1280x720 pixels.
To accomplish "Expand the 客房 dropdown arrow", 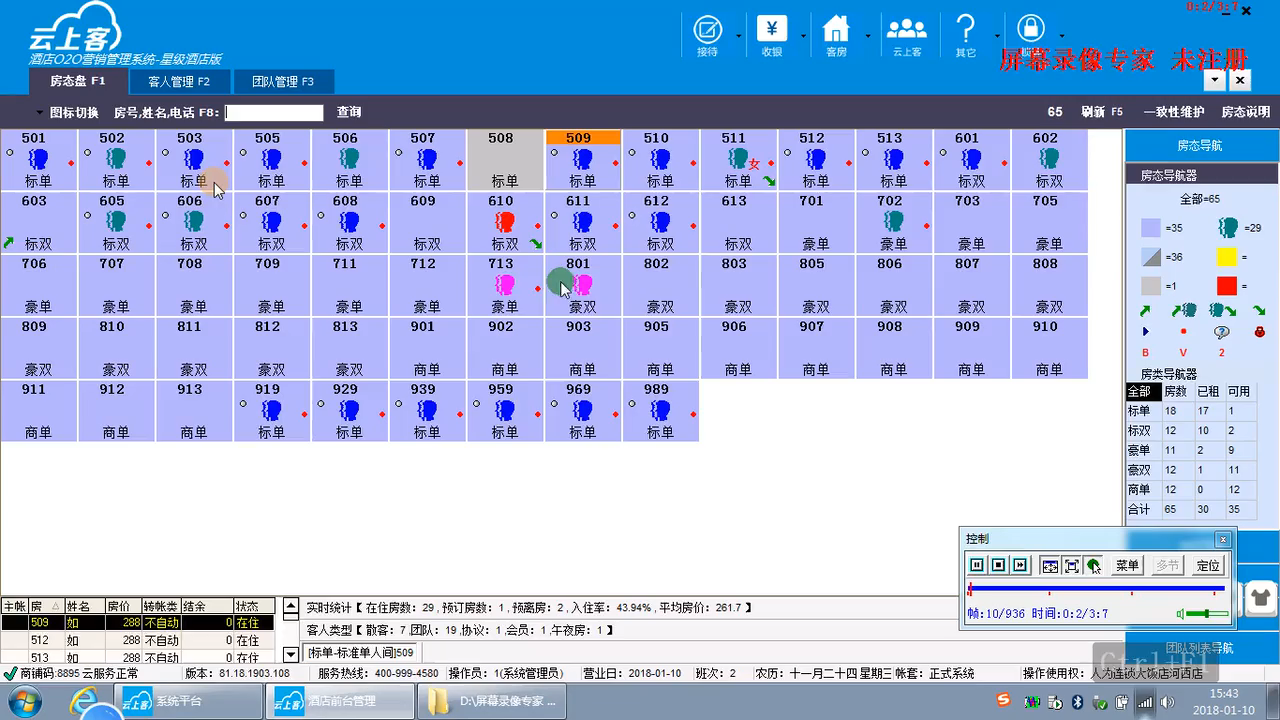I will coord(867,35).
